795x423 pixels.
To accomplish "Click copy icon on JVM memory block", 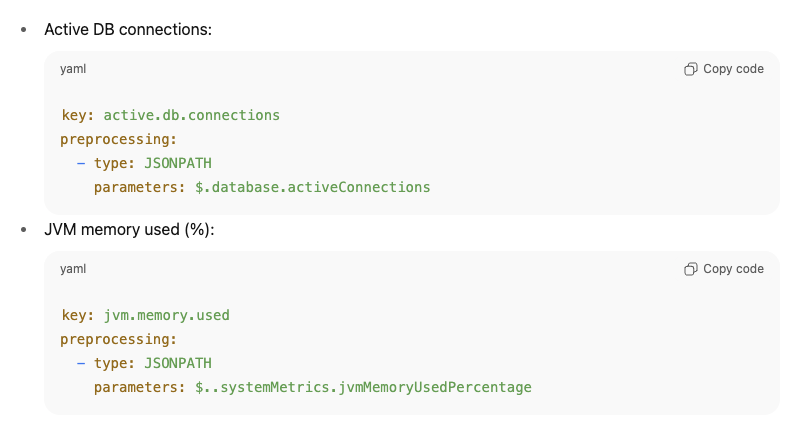I will click(690, 269).
